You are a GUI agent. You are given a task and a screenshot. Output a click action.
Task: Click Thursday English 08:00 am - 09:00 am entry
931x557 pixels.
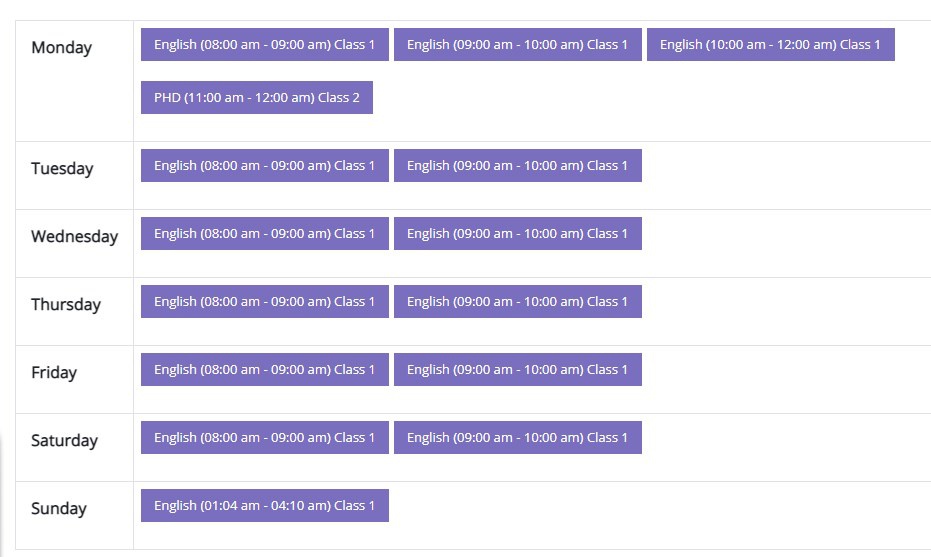click(x=264, y=302)
